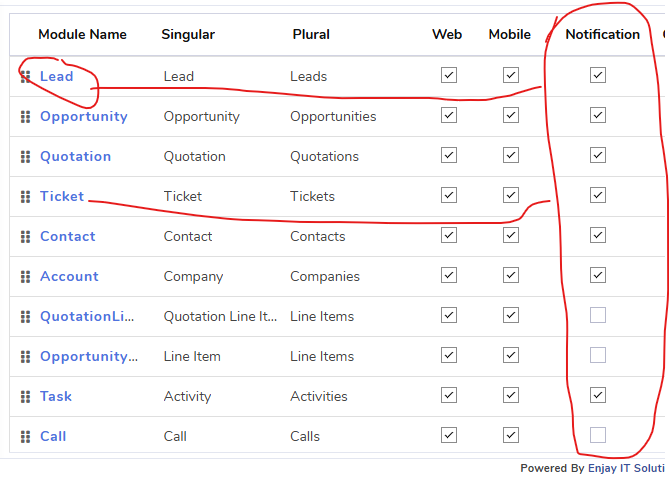Viewport: 669px width, 477px height.
Task: Tick Notification checkbox in QuotationLi... row
Action: pyautogui.click(x=598, y=315)
